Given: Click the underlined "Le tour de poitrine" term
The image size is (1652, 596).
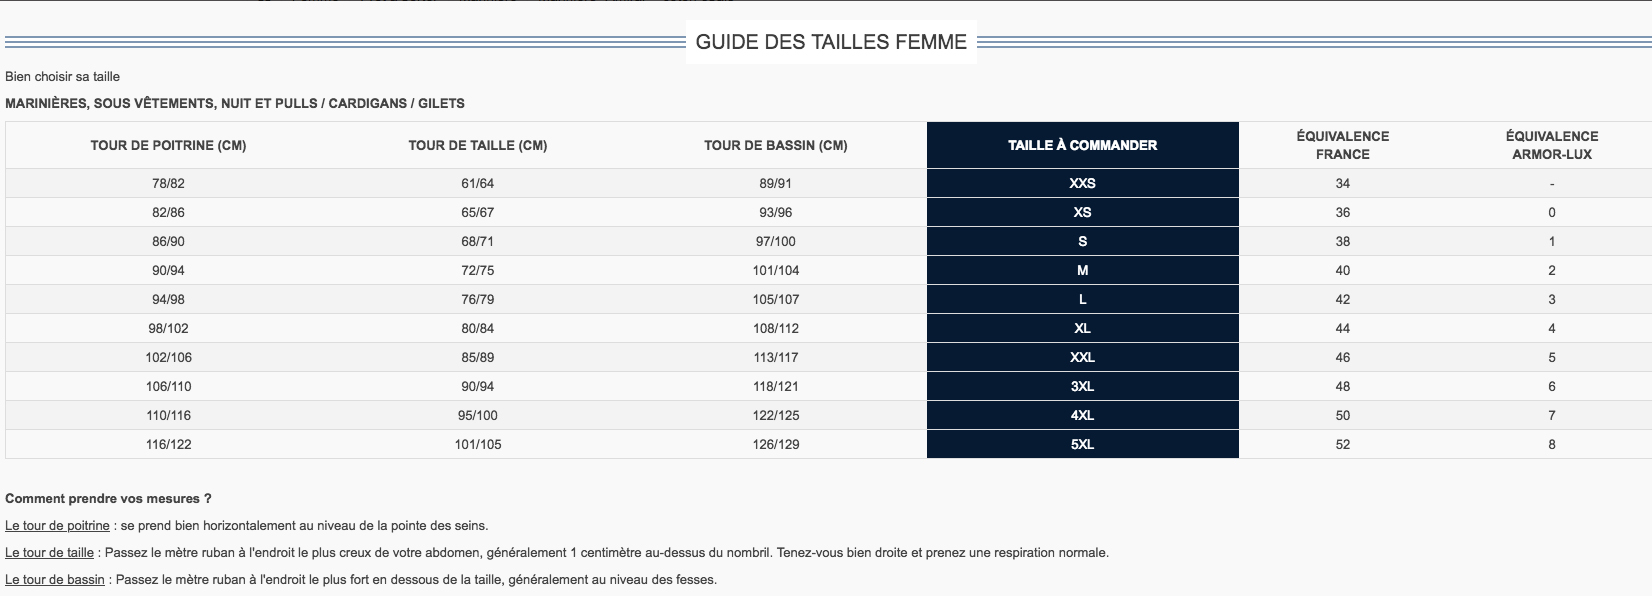Looking at the screenshot, I should (x=58, y=525).
